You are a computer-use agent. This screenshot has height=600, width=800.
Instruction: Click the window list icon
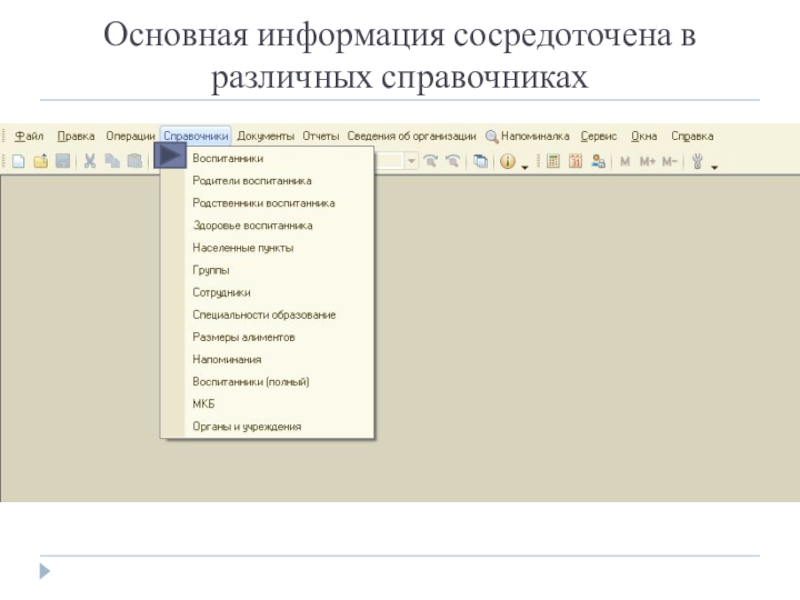(x=480, y=161)
